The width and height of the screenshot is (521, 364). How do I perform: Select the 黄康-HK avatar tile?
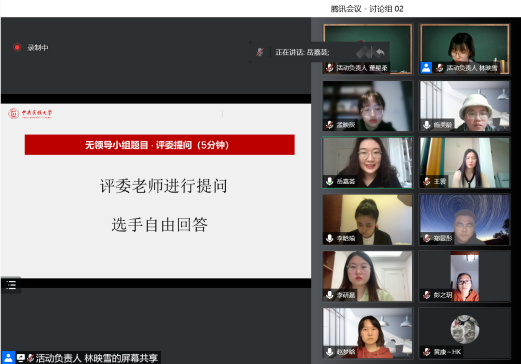(x=465, y=333)
